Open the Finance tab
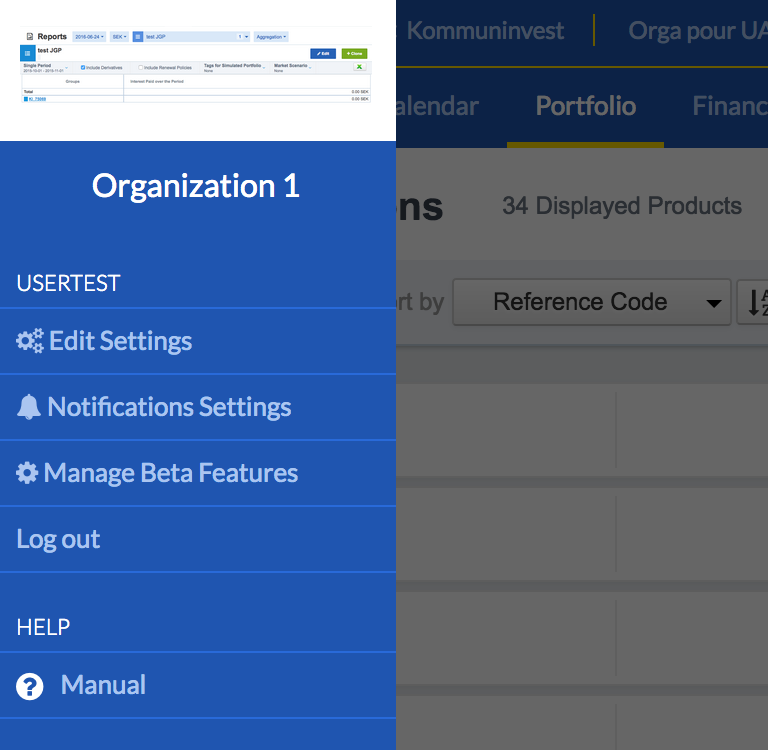The width and height of the screenshot is (768, 750). pos(730,106)
